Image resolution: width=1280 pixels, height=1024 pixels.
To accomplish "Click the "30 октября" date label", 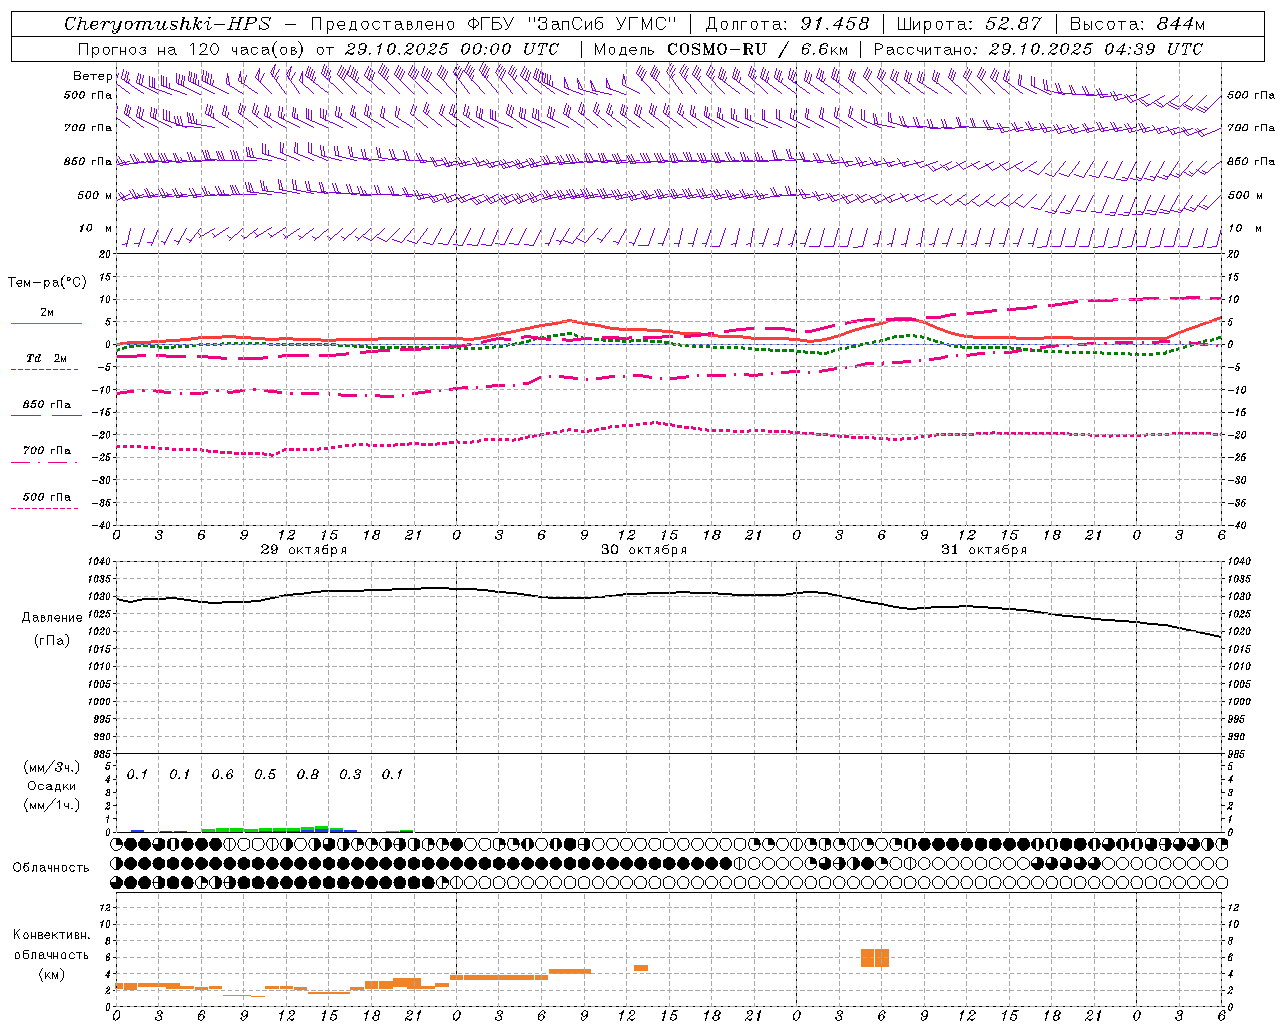I will click(644, 550).
